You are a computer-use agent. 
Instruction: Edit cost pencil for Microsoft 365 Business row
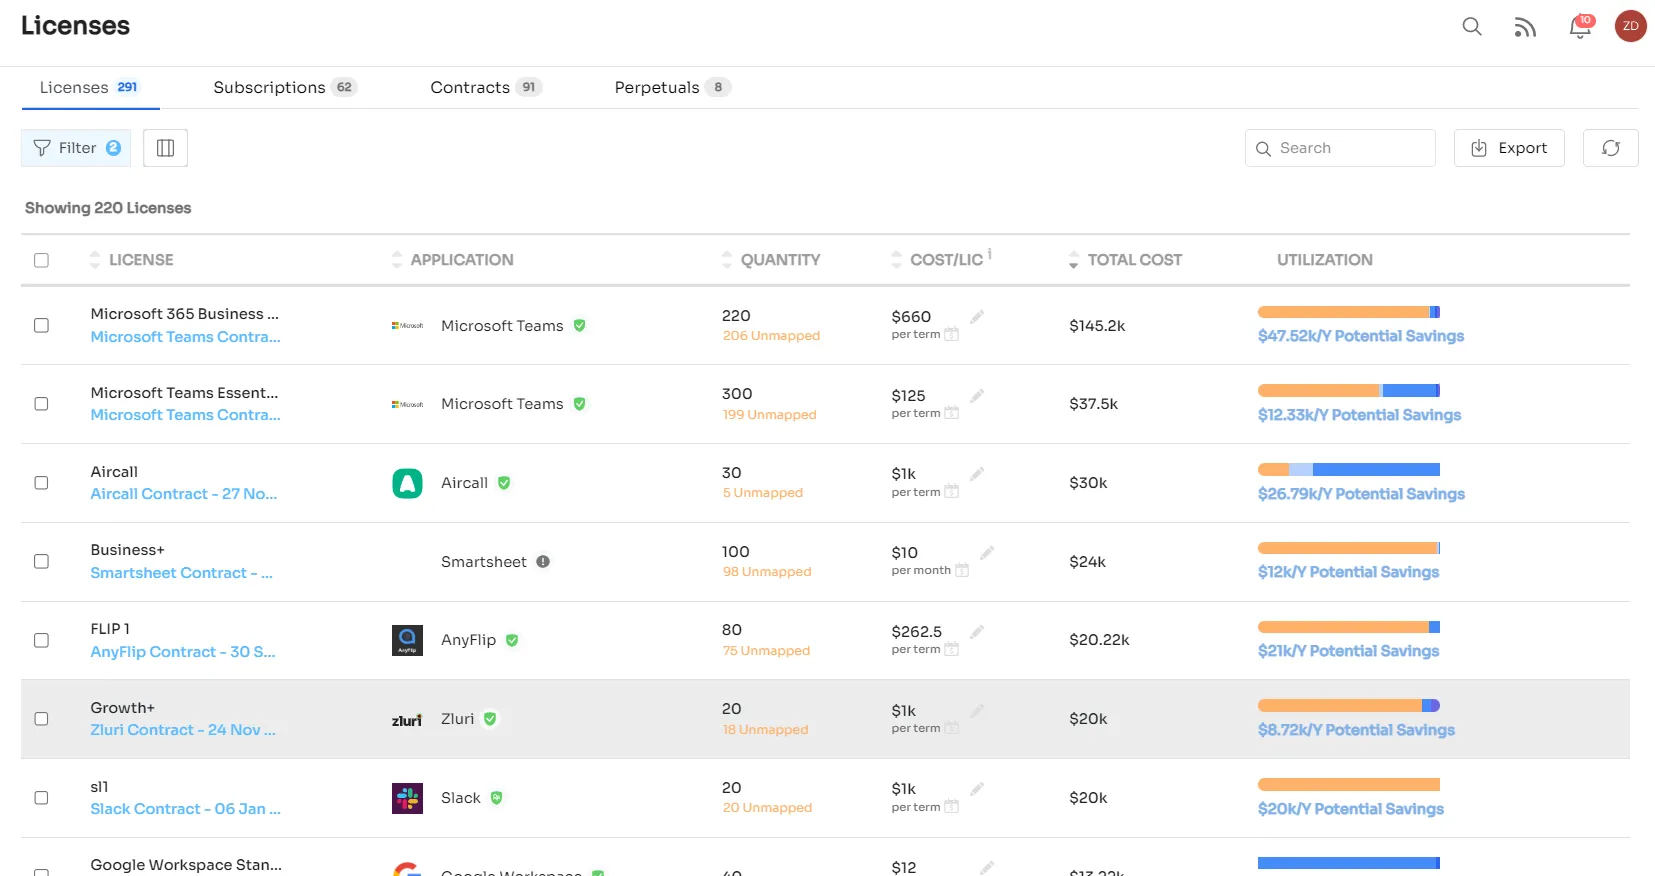tap(977, 317)
